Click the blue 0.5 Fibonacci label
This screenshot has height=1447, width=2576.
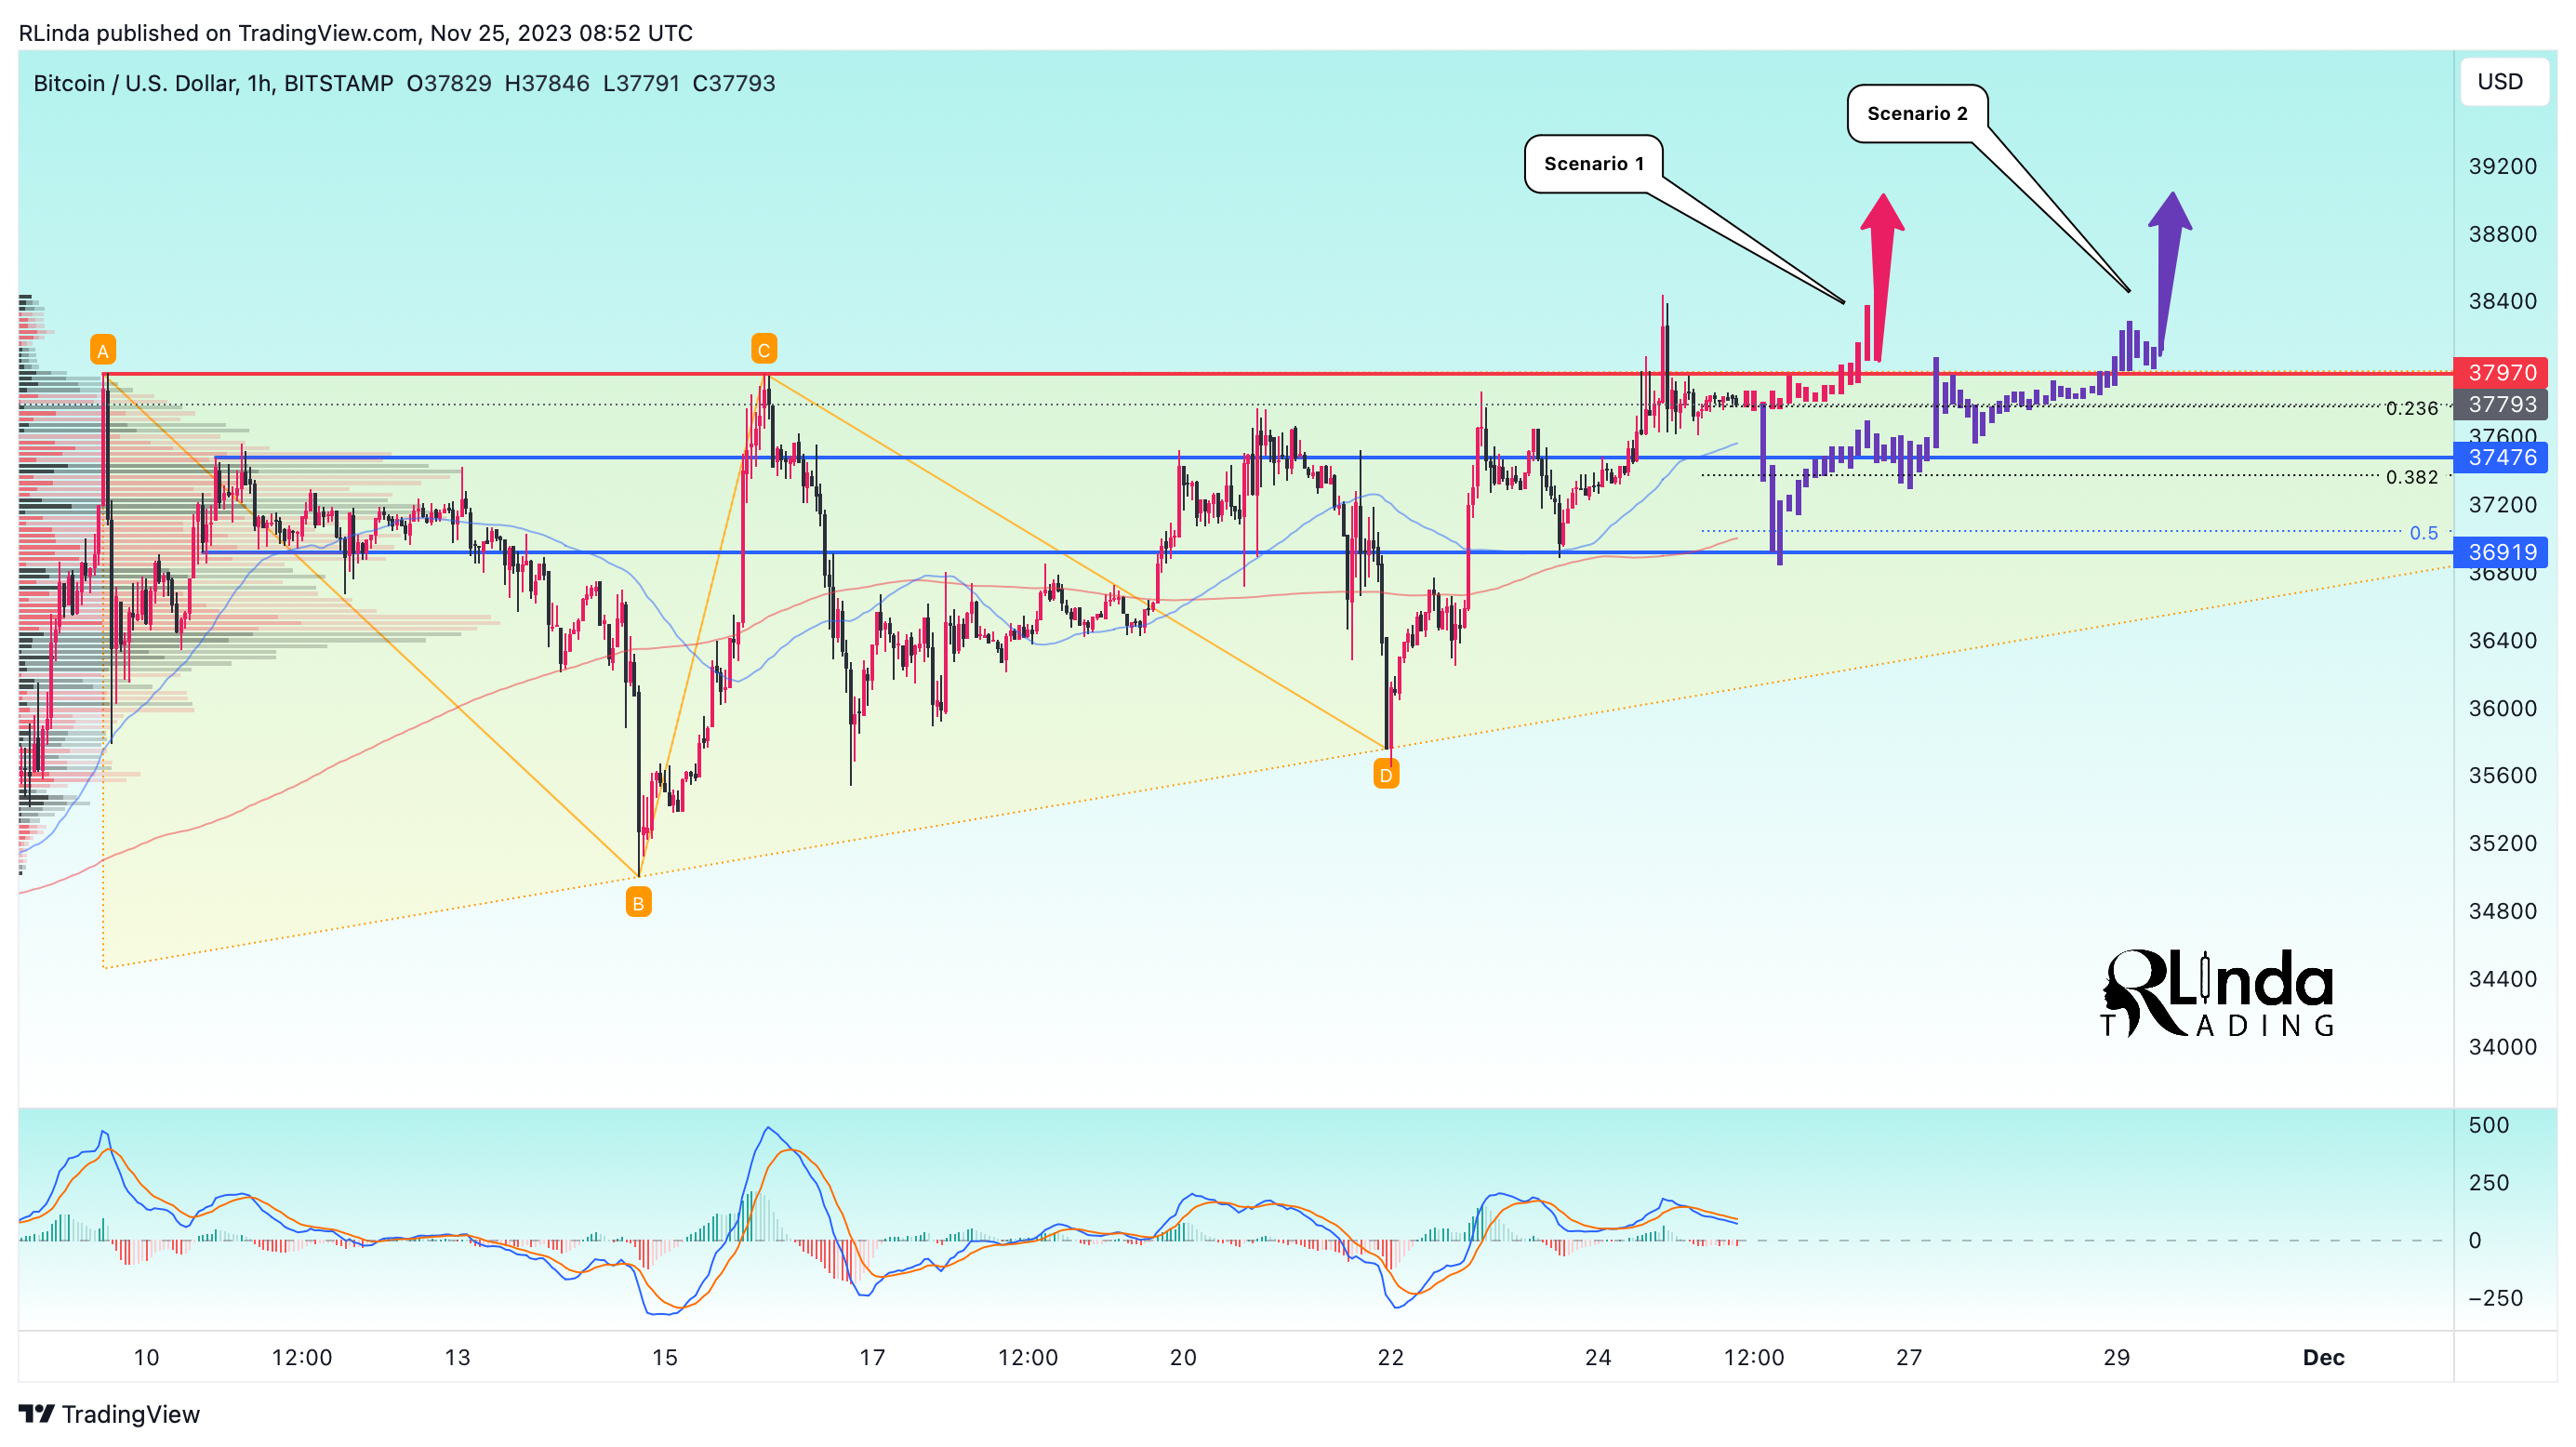point(2423,533)
